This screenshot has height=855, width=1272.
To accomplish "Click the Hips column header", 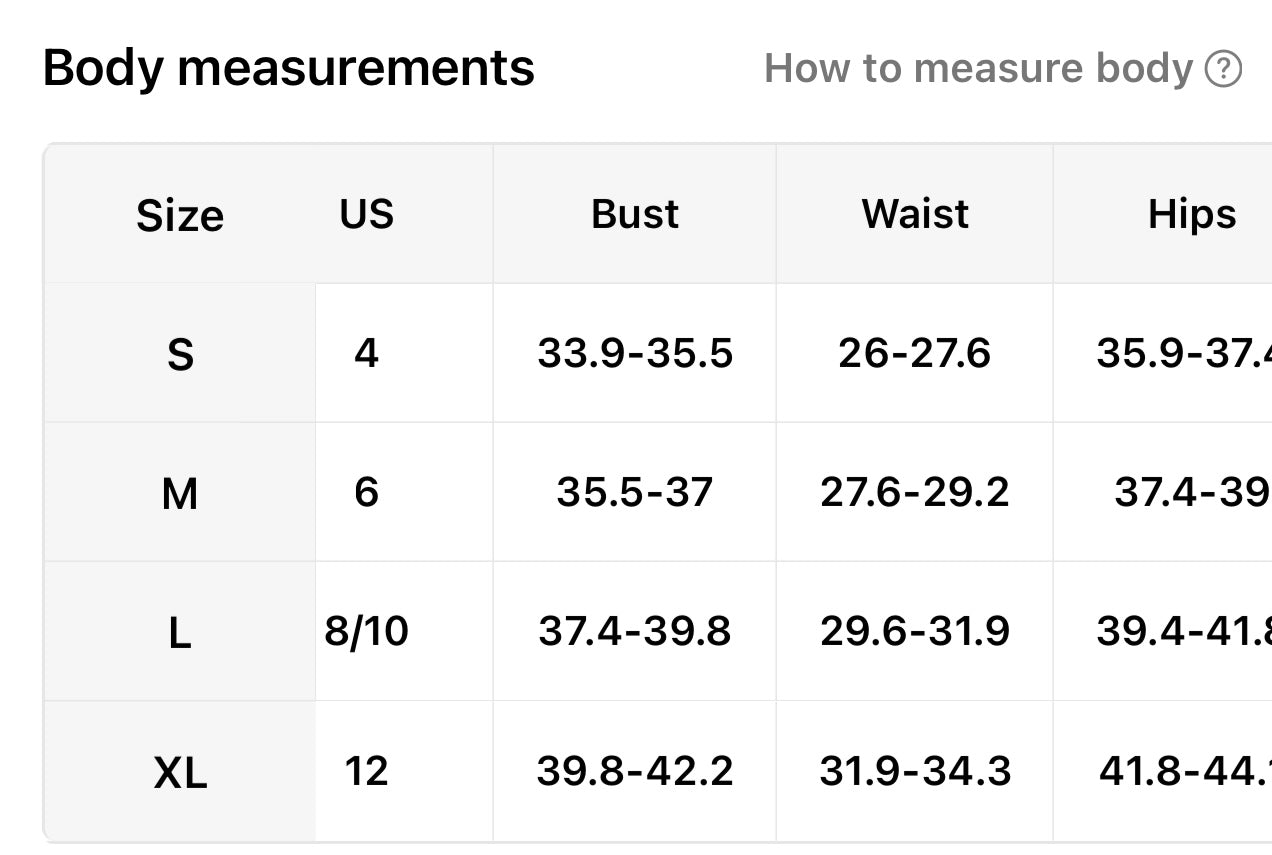I will pyautogui.click(x=1191, y=214).
